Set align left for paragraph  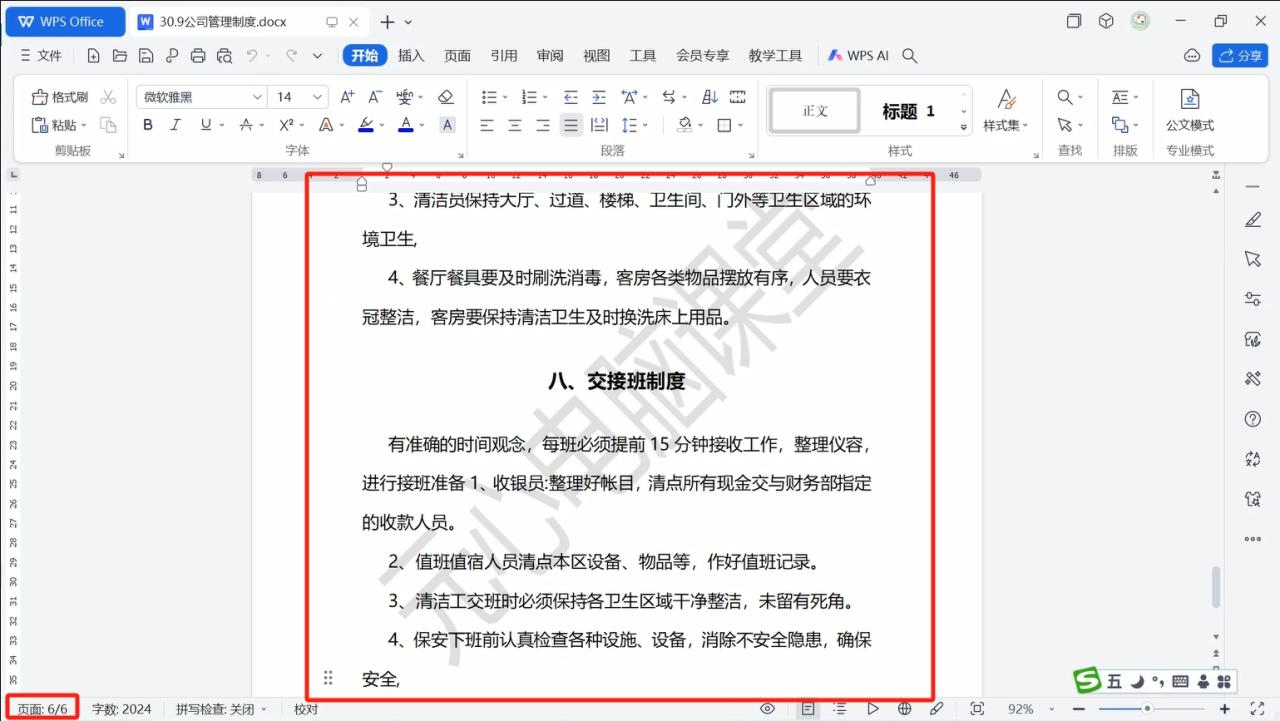pyautogui.click(x=487, y=125)
